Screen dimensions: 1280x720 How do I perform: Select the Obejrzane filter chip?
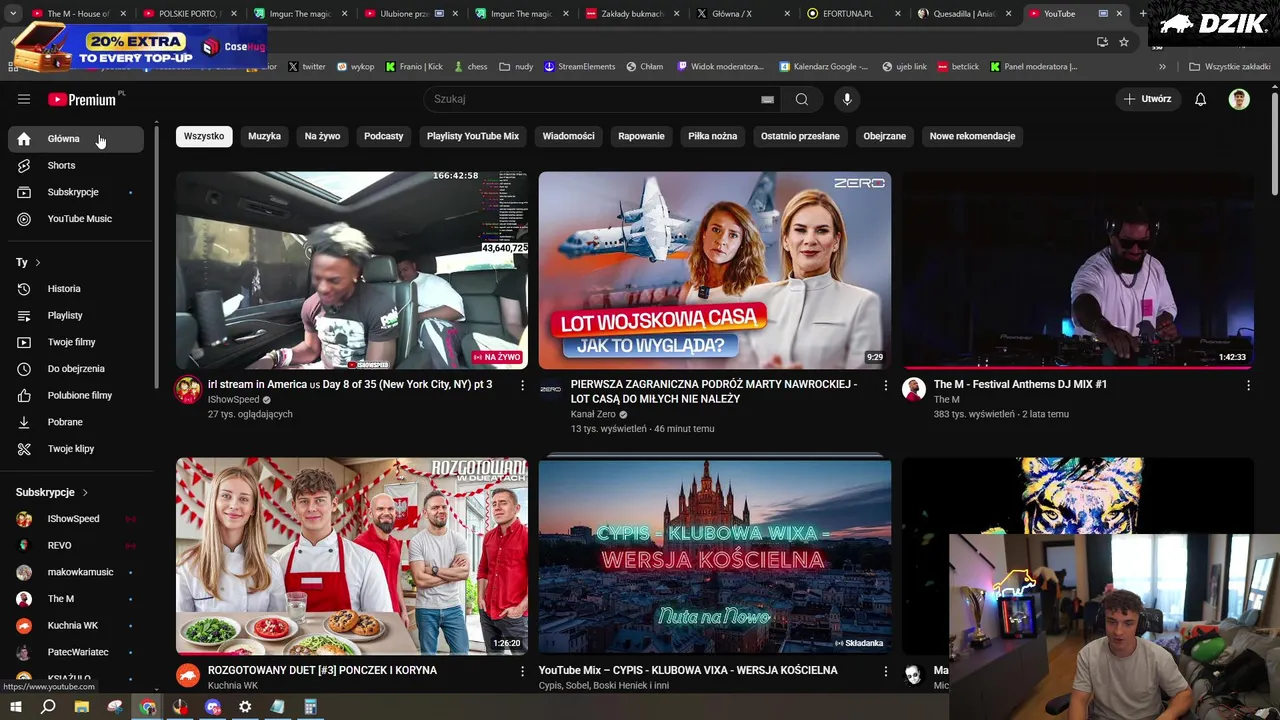[885, 136]
